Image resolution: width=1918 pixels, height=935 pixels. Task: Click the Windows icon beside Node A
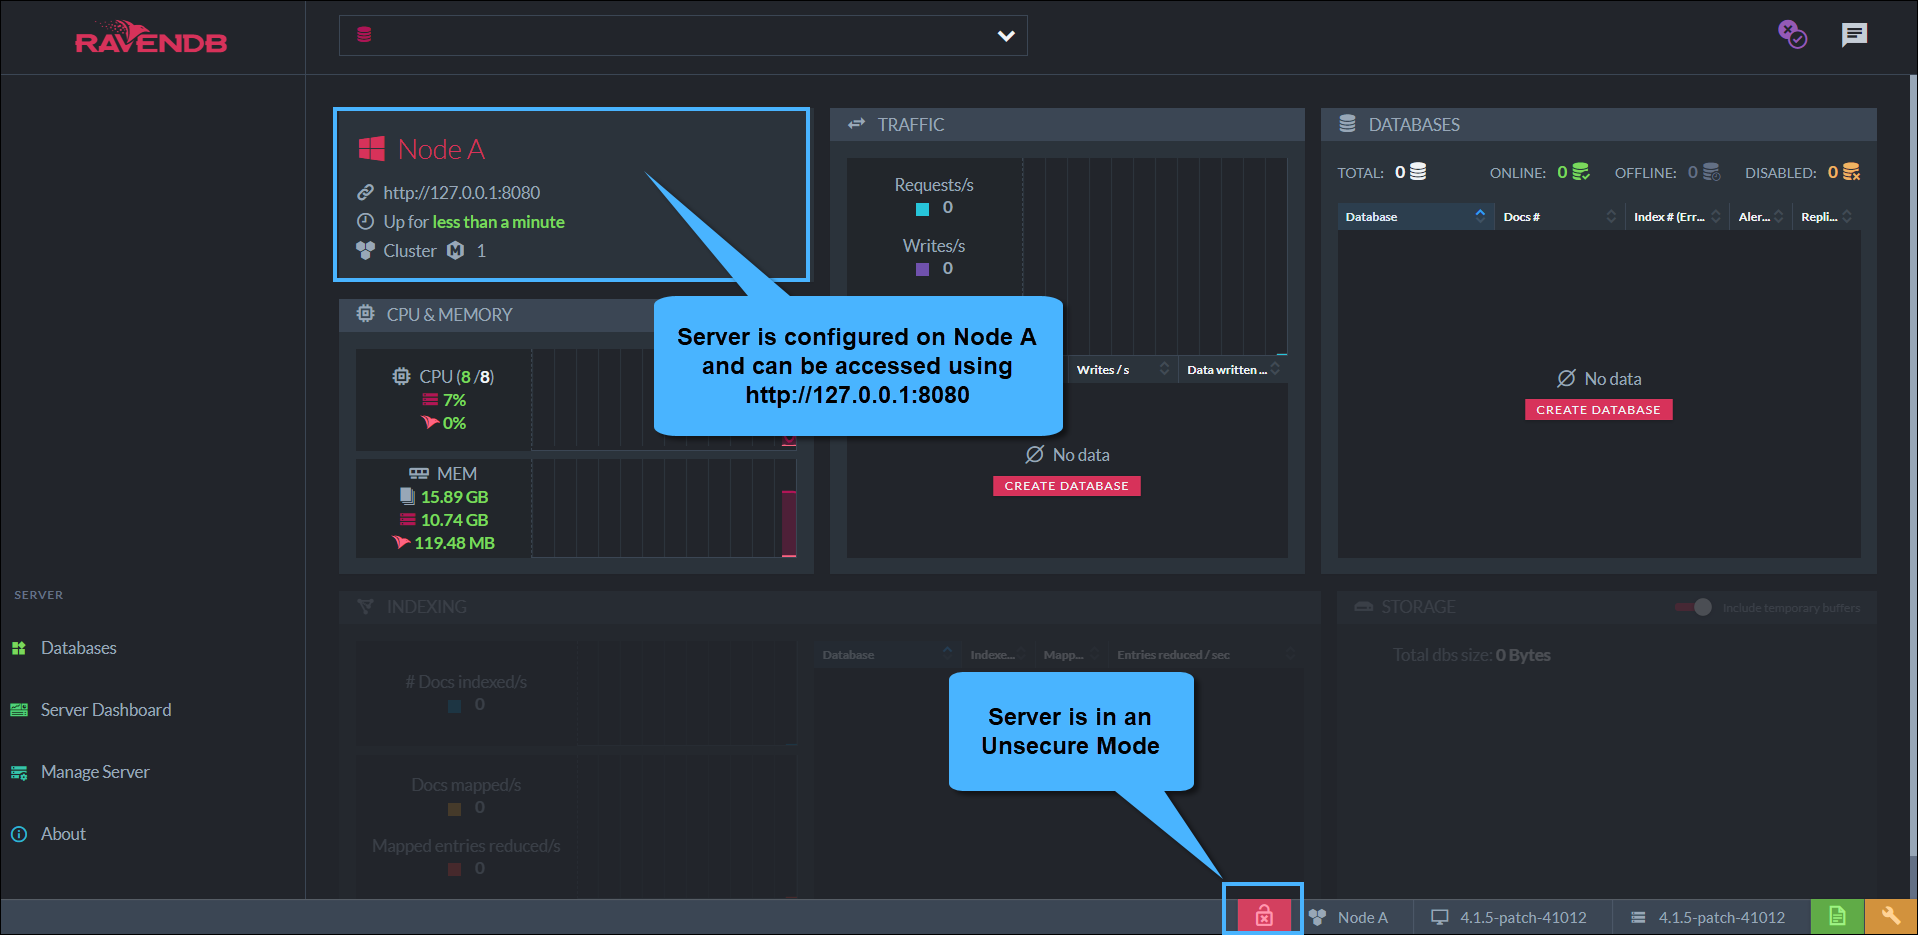[x=372, y=149]
